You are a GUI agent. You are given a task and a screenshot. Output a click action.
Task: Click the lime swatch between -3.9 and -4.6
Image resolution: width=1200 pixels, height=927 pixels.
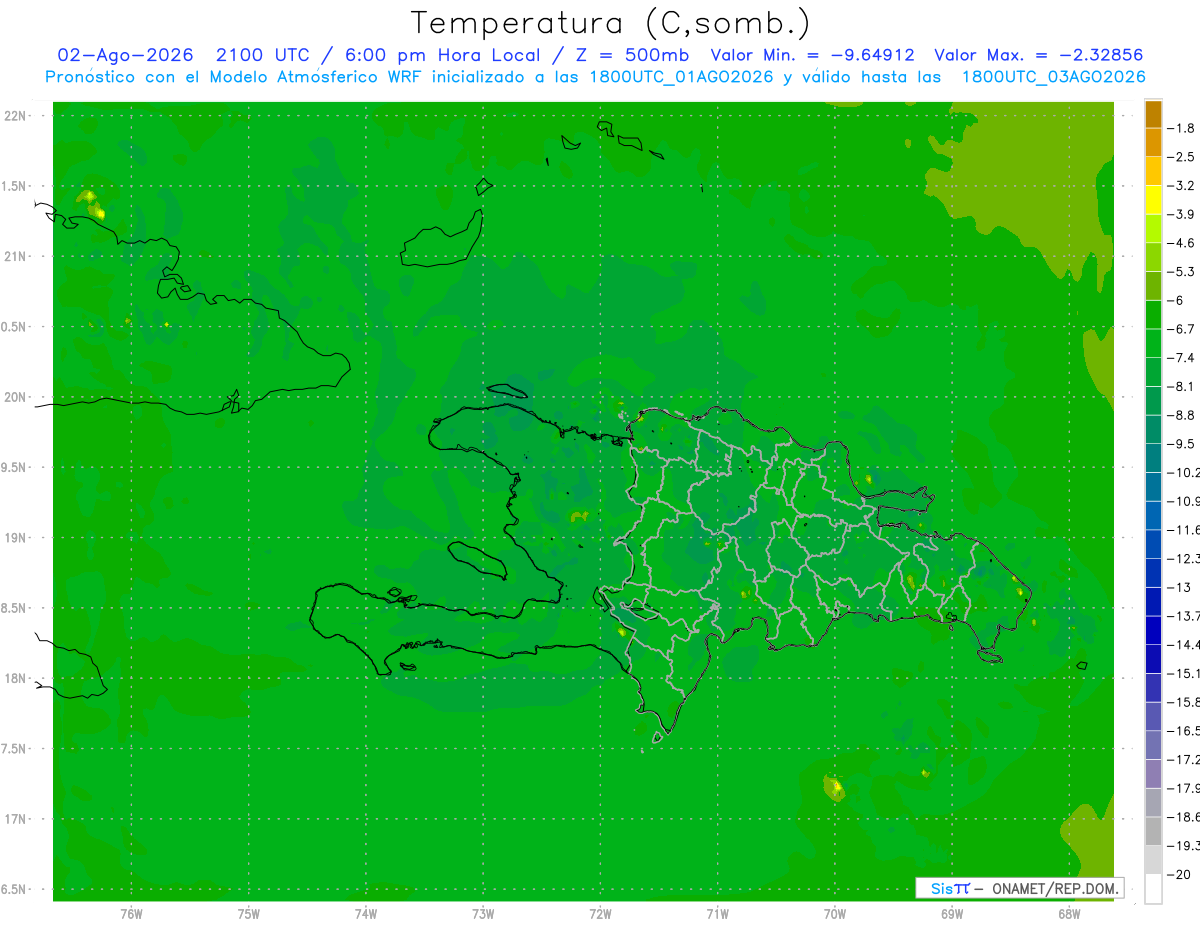click(1153, 229)
